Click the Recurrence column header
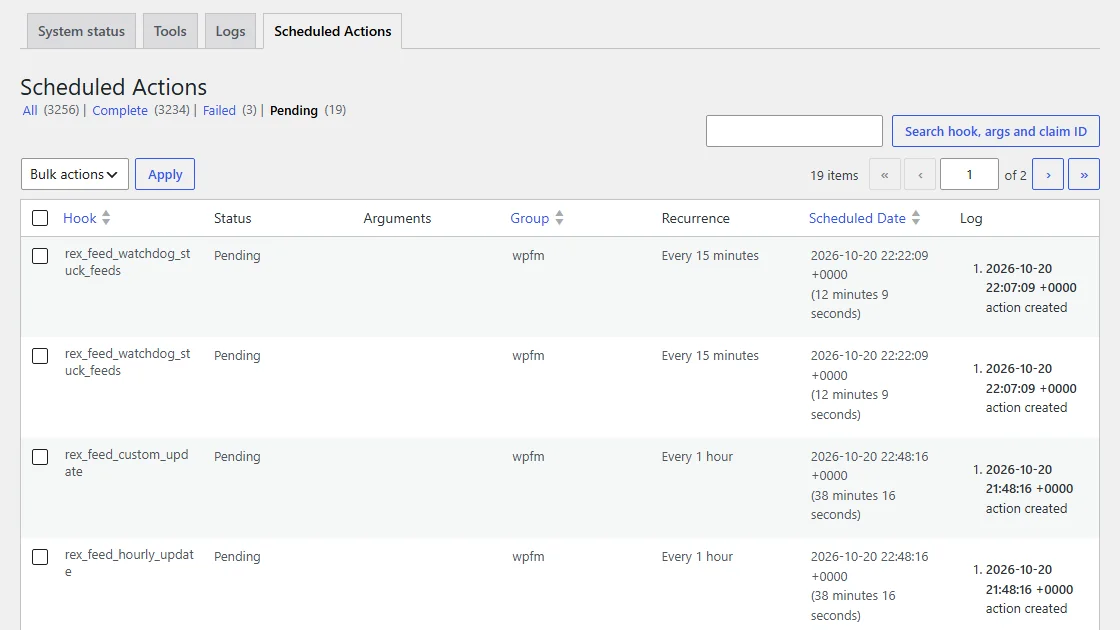 click(x=695, y=219)
